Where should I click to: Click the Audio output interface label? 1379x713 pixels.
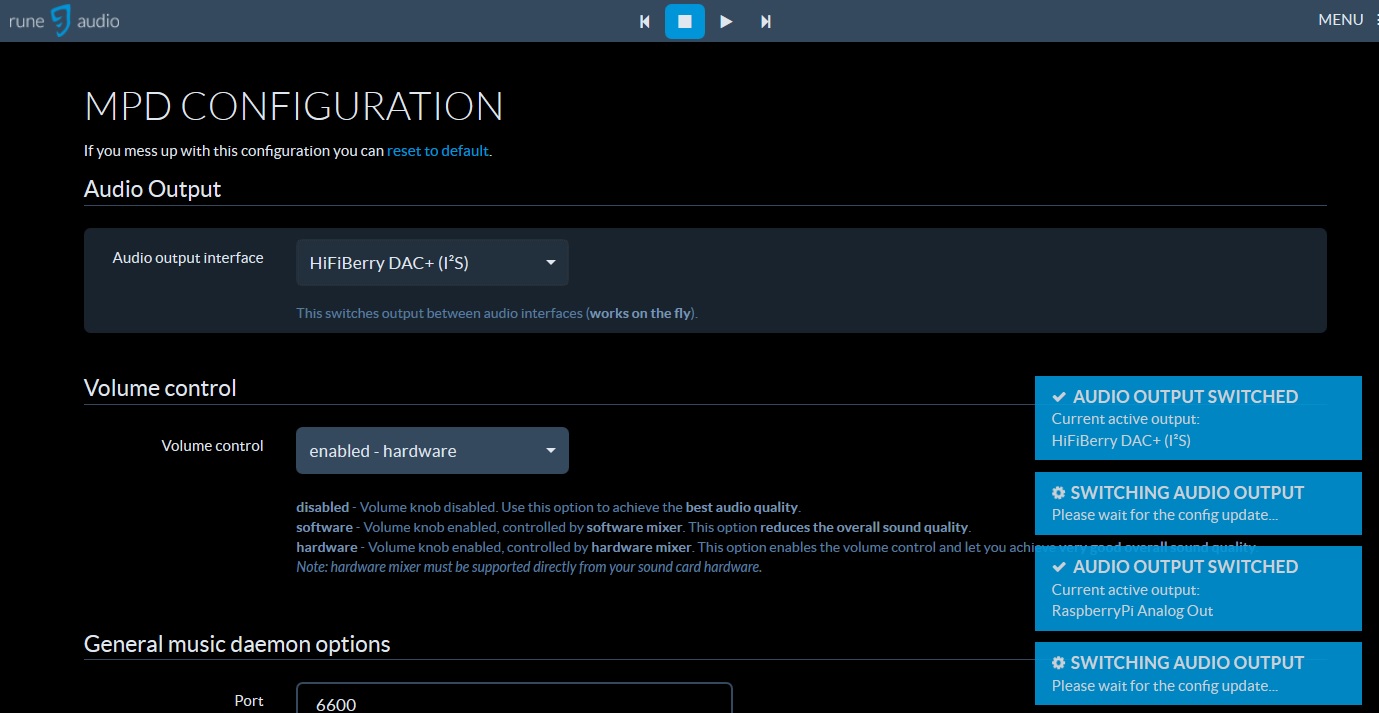(x=188, y=258)
